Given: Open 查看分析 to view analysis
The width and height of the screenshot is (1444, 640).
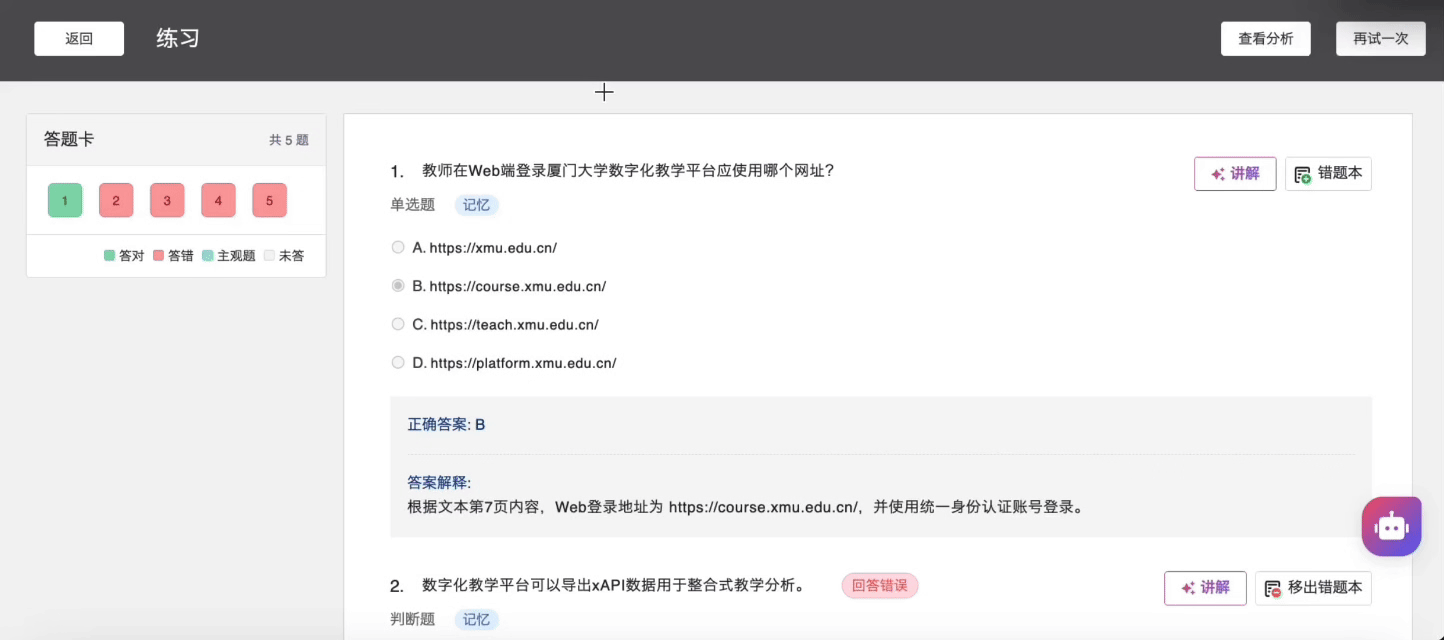Looking at the screenshot, I should tap(1265, 39).
